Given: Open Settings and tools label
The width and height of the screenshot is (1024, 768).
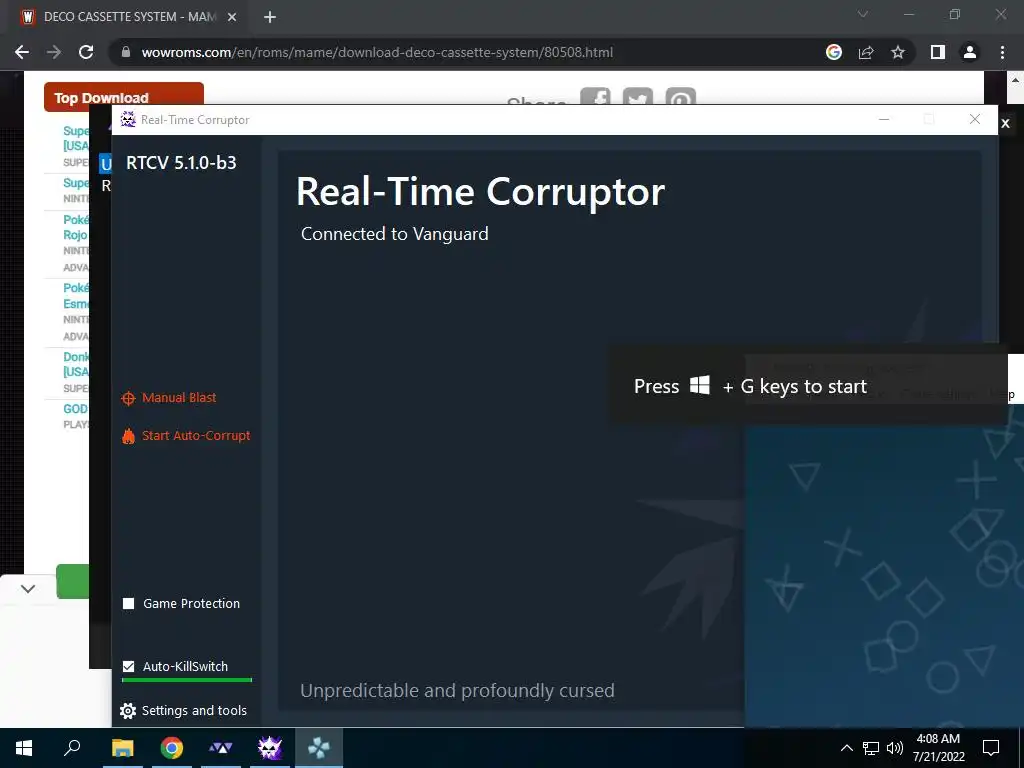Looking at the screenshot, I should pyautogui.click(x=194, y=711).
